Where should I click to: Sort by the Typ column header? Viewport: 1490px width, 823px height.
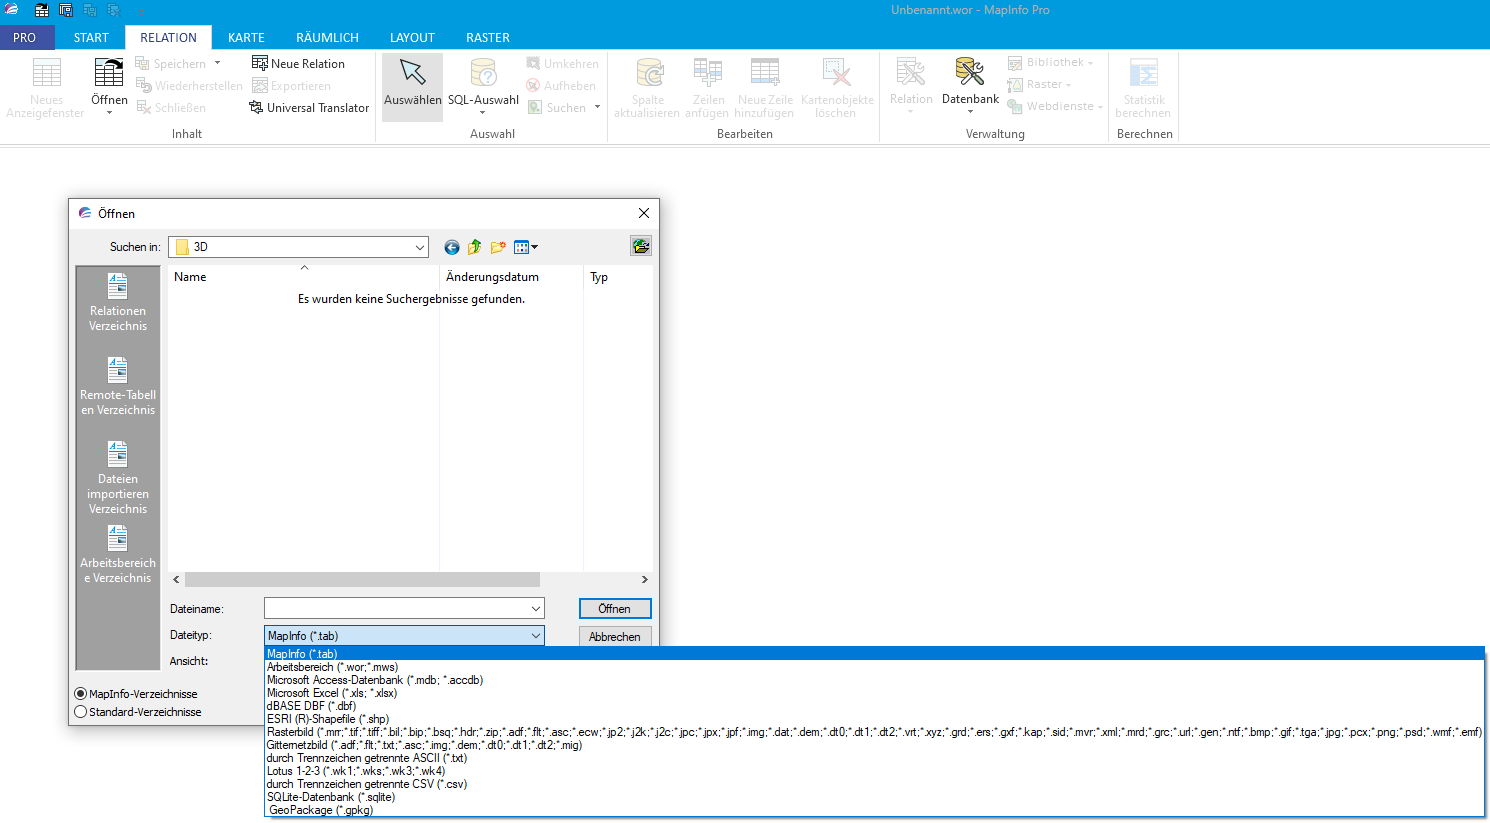click(618, 277)
